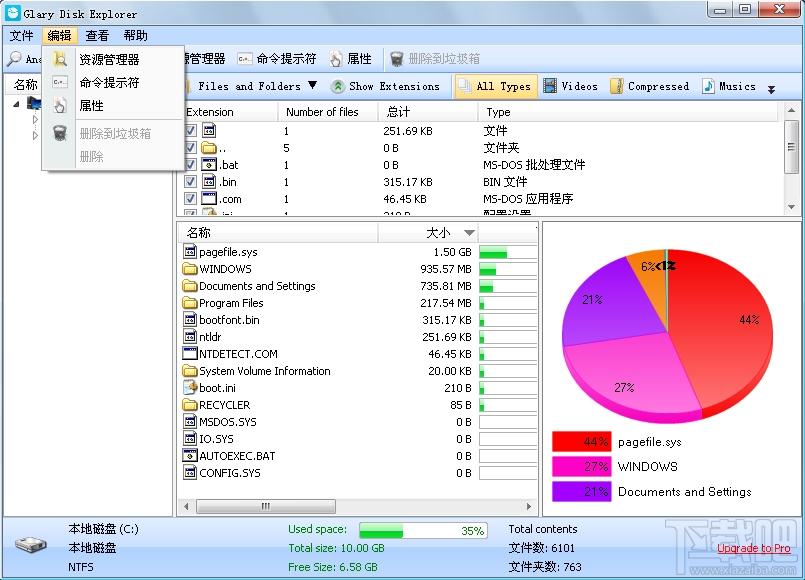Click the Glary Disk Explorer app icon
The height and width of the screenshot is (580, 805).
click(12, 12)
